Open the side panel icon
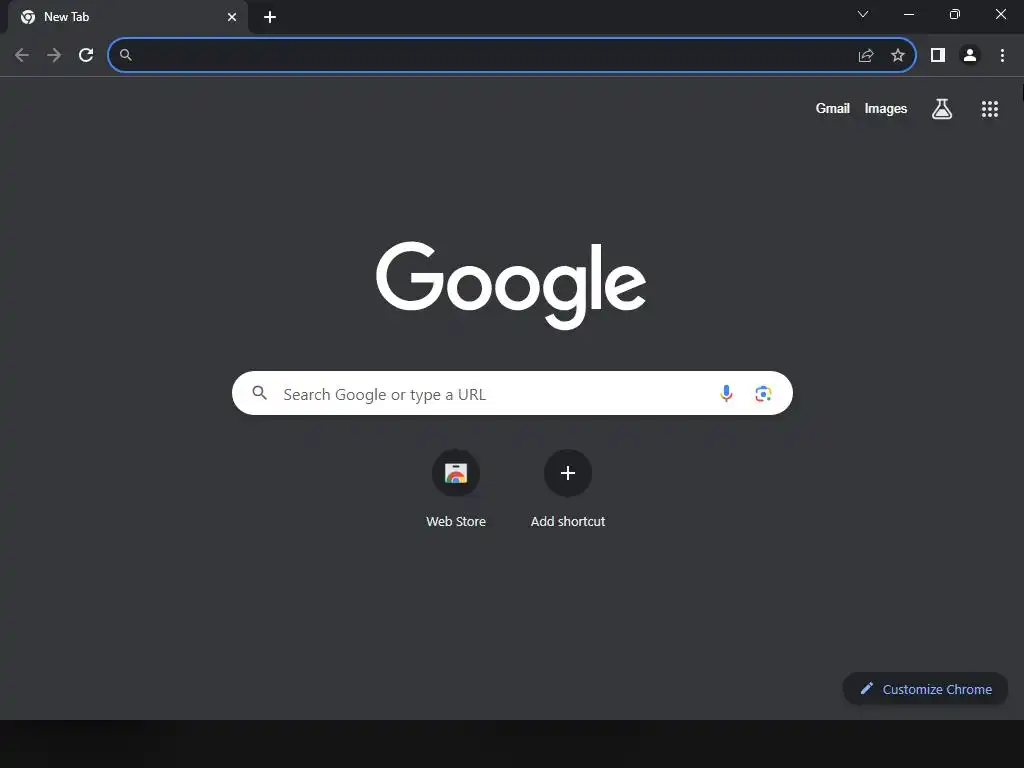1024x768 pixels. [938, 55]
